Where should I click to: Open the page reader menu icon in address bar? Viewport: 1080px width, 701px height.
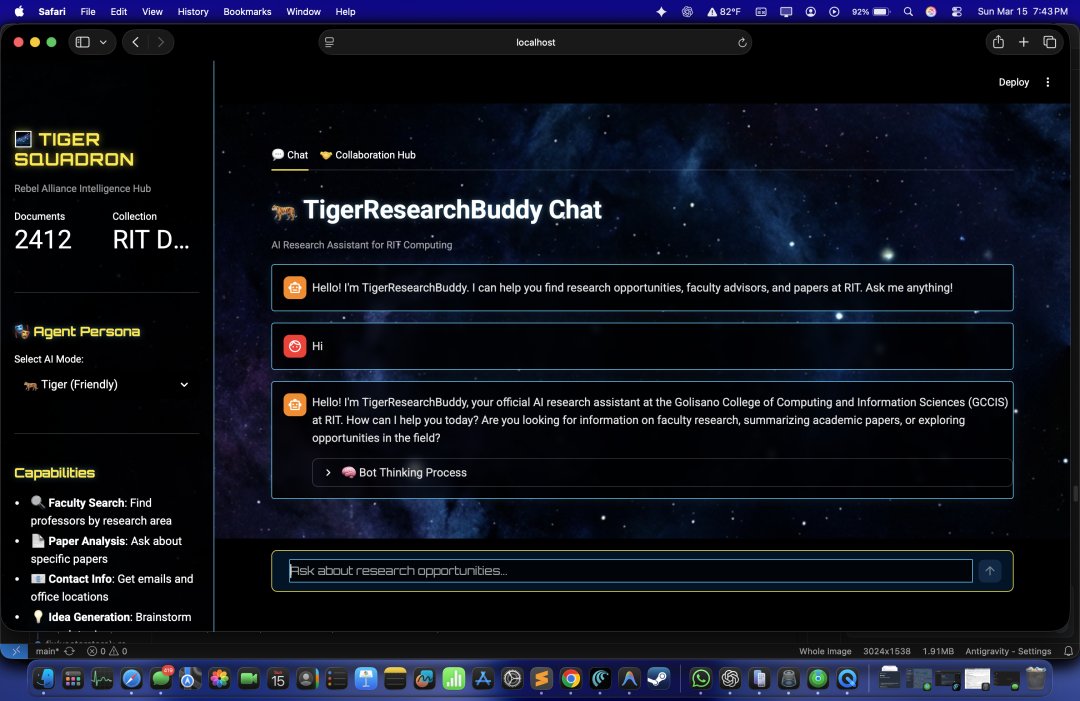pos(330,42)
